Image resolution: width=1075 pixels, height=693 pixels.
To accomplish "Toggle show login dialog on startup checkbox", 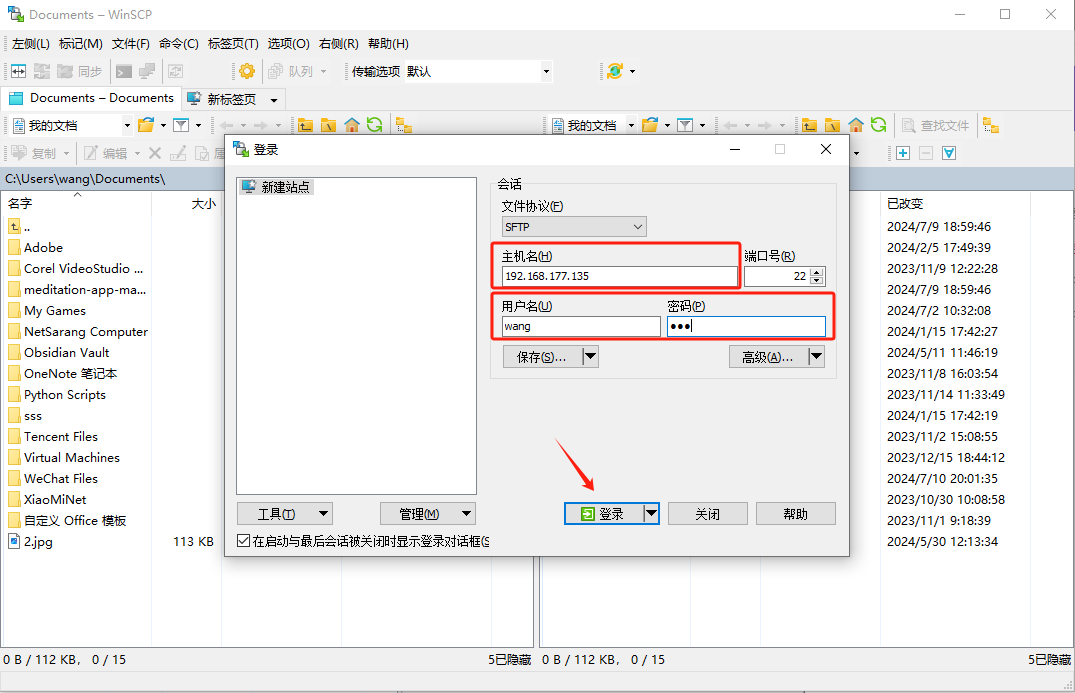I will coord(243,541).
